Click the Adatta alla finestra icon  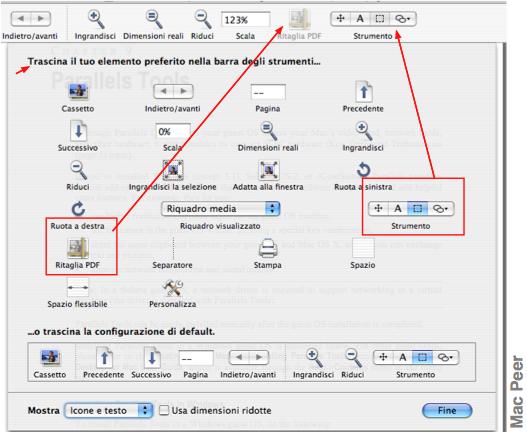click(x=268, y=170)
